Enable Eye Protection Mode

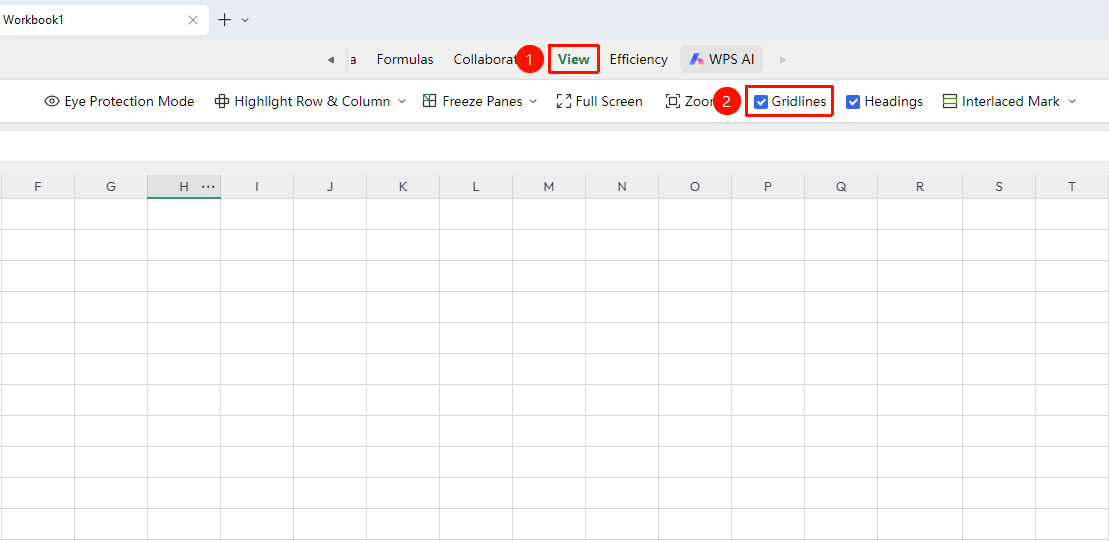pyautogui.click(x=119, y=101)
